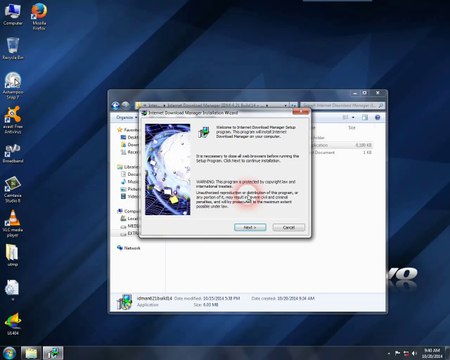450x360 pixels.
Task: Click Next in the IDM installation wizard
Action: 250,227
